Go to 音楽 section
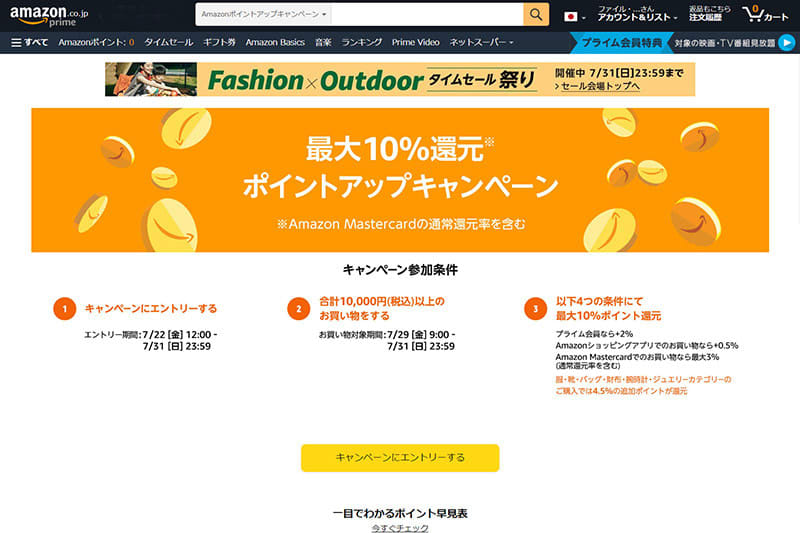The image size is (800, 533). click(x=323, y=42)
